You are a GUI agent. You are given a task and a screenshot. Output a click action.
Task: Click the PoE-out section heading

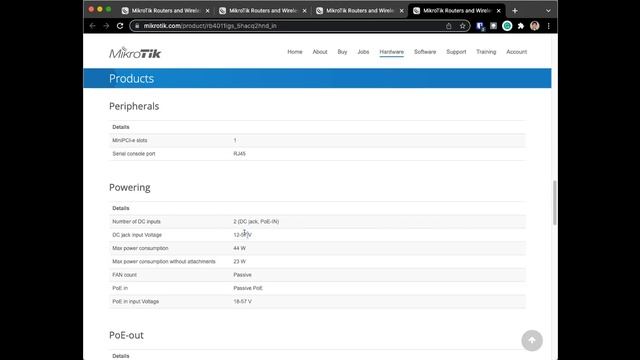pos(126,335)
